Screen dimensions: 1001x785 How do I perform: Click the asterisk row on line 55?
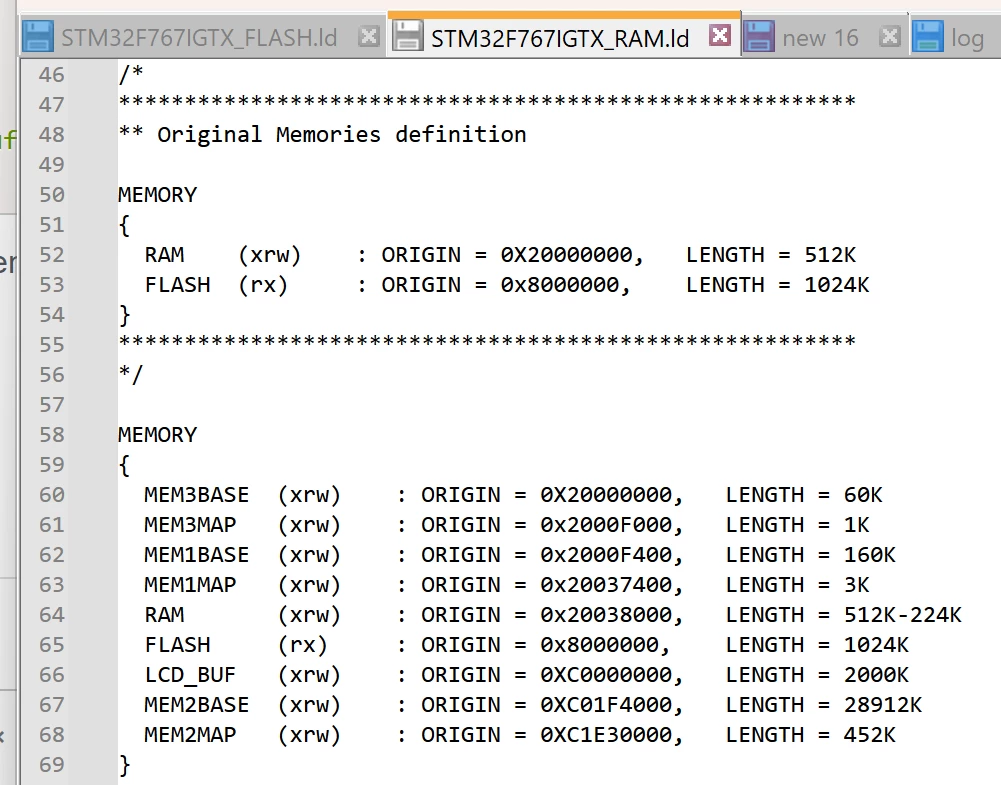click(x=487, y=342)
